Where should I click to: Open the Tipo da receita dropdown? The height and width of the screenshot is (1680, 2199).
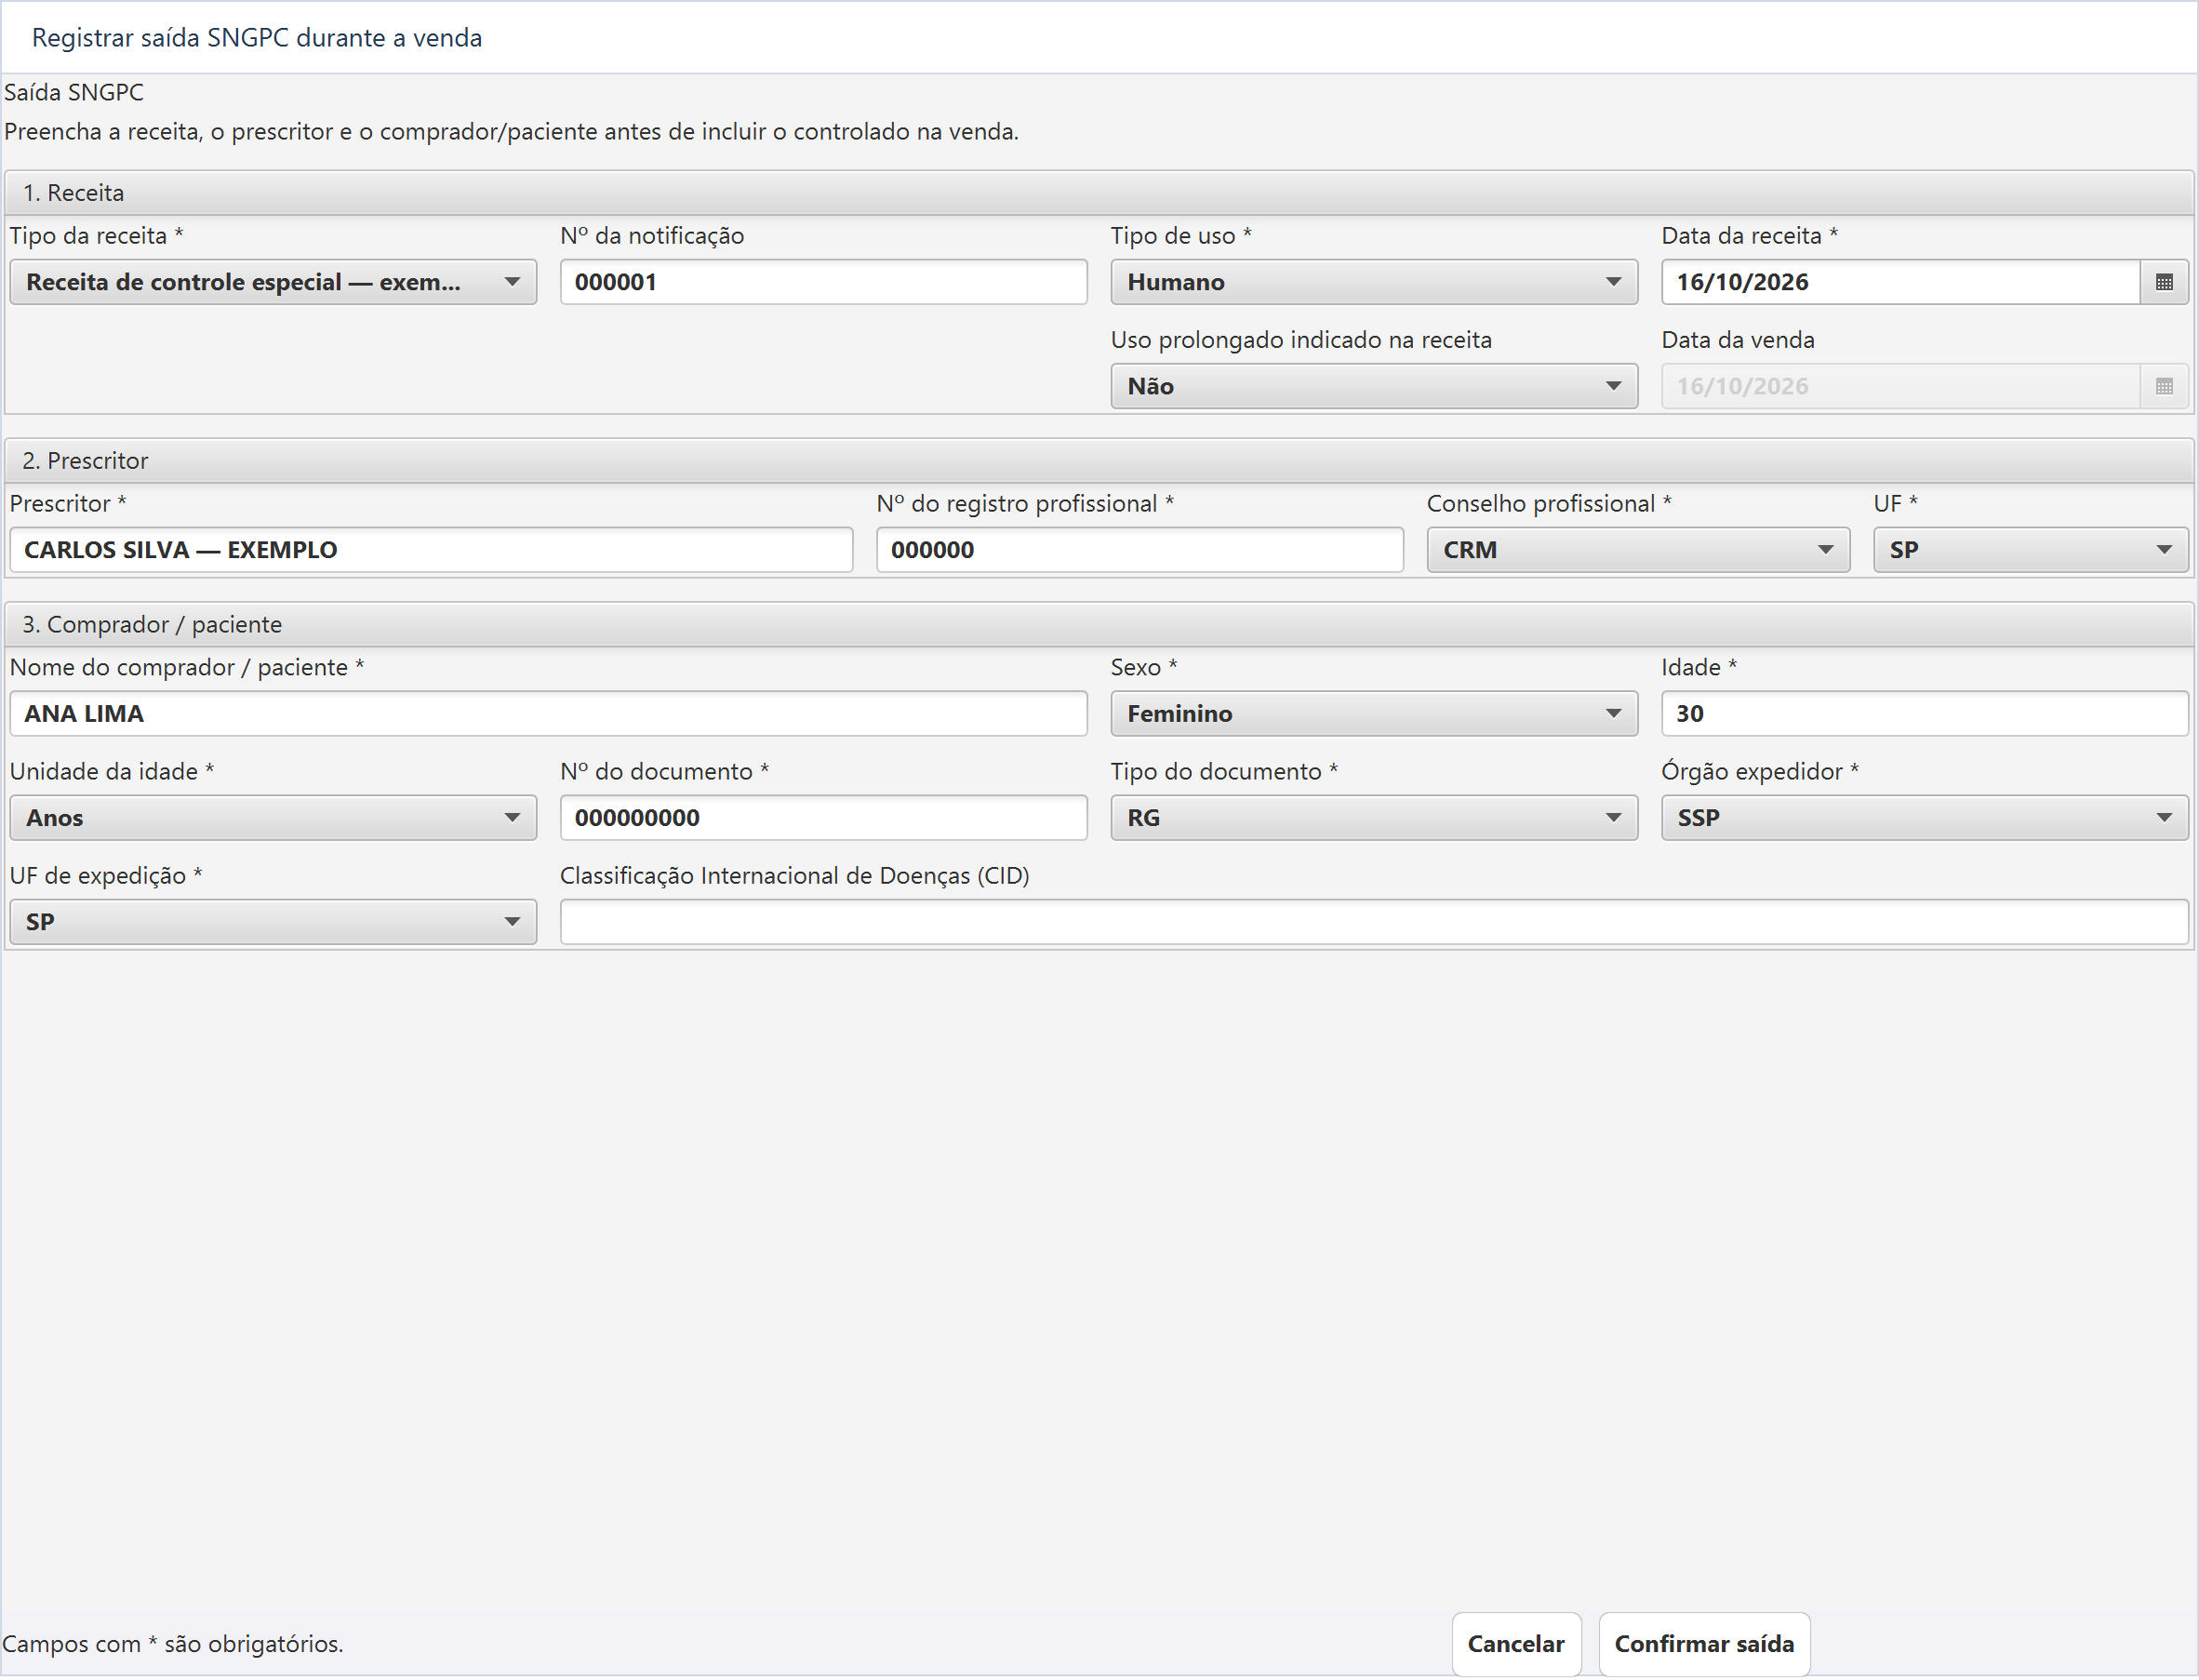[273, 282]
